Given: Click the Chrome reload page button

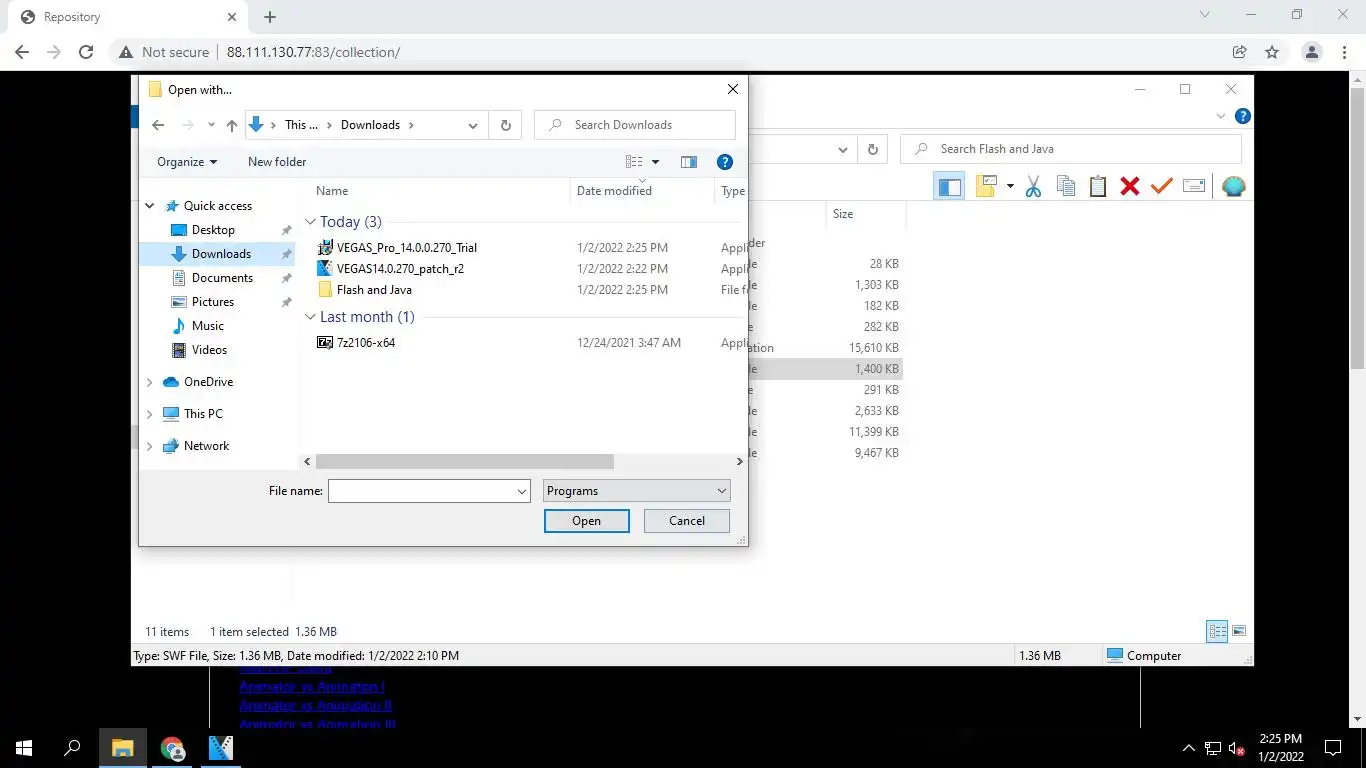Looking at the screenshot, I should click(86, 52).
